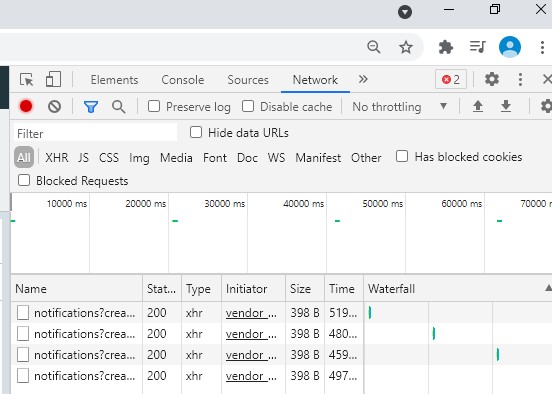The image size is (552, 394).
Task: Toggle the device toolbar icon
Action: (54, 79)
